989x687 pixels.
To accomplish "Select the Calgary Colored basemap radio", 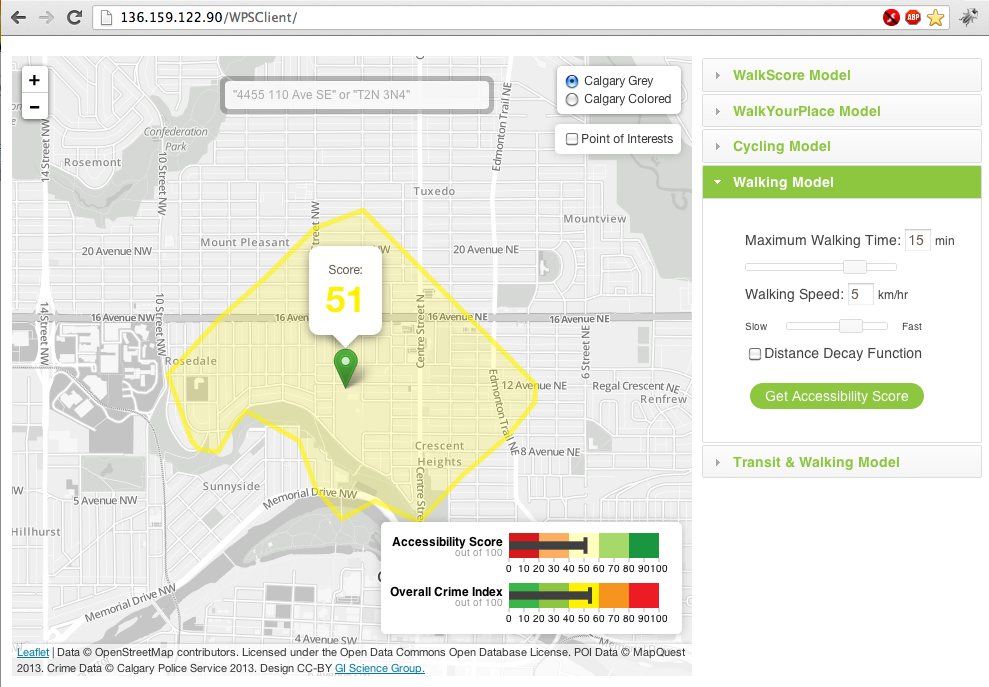I will point(572,99).
